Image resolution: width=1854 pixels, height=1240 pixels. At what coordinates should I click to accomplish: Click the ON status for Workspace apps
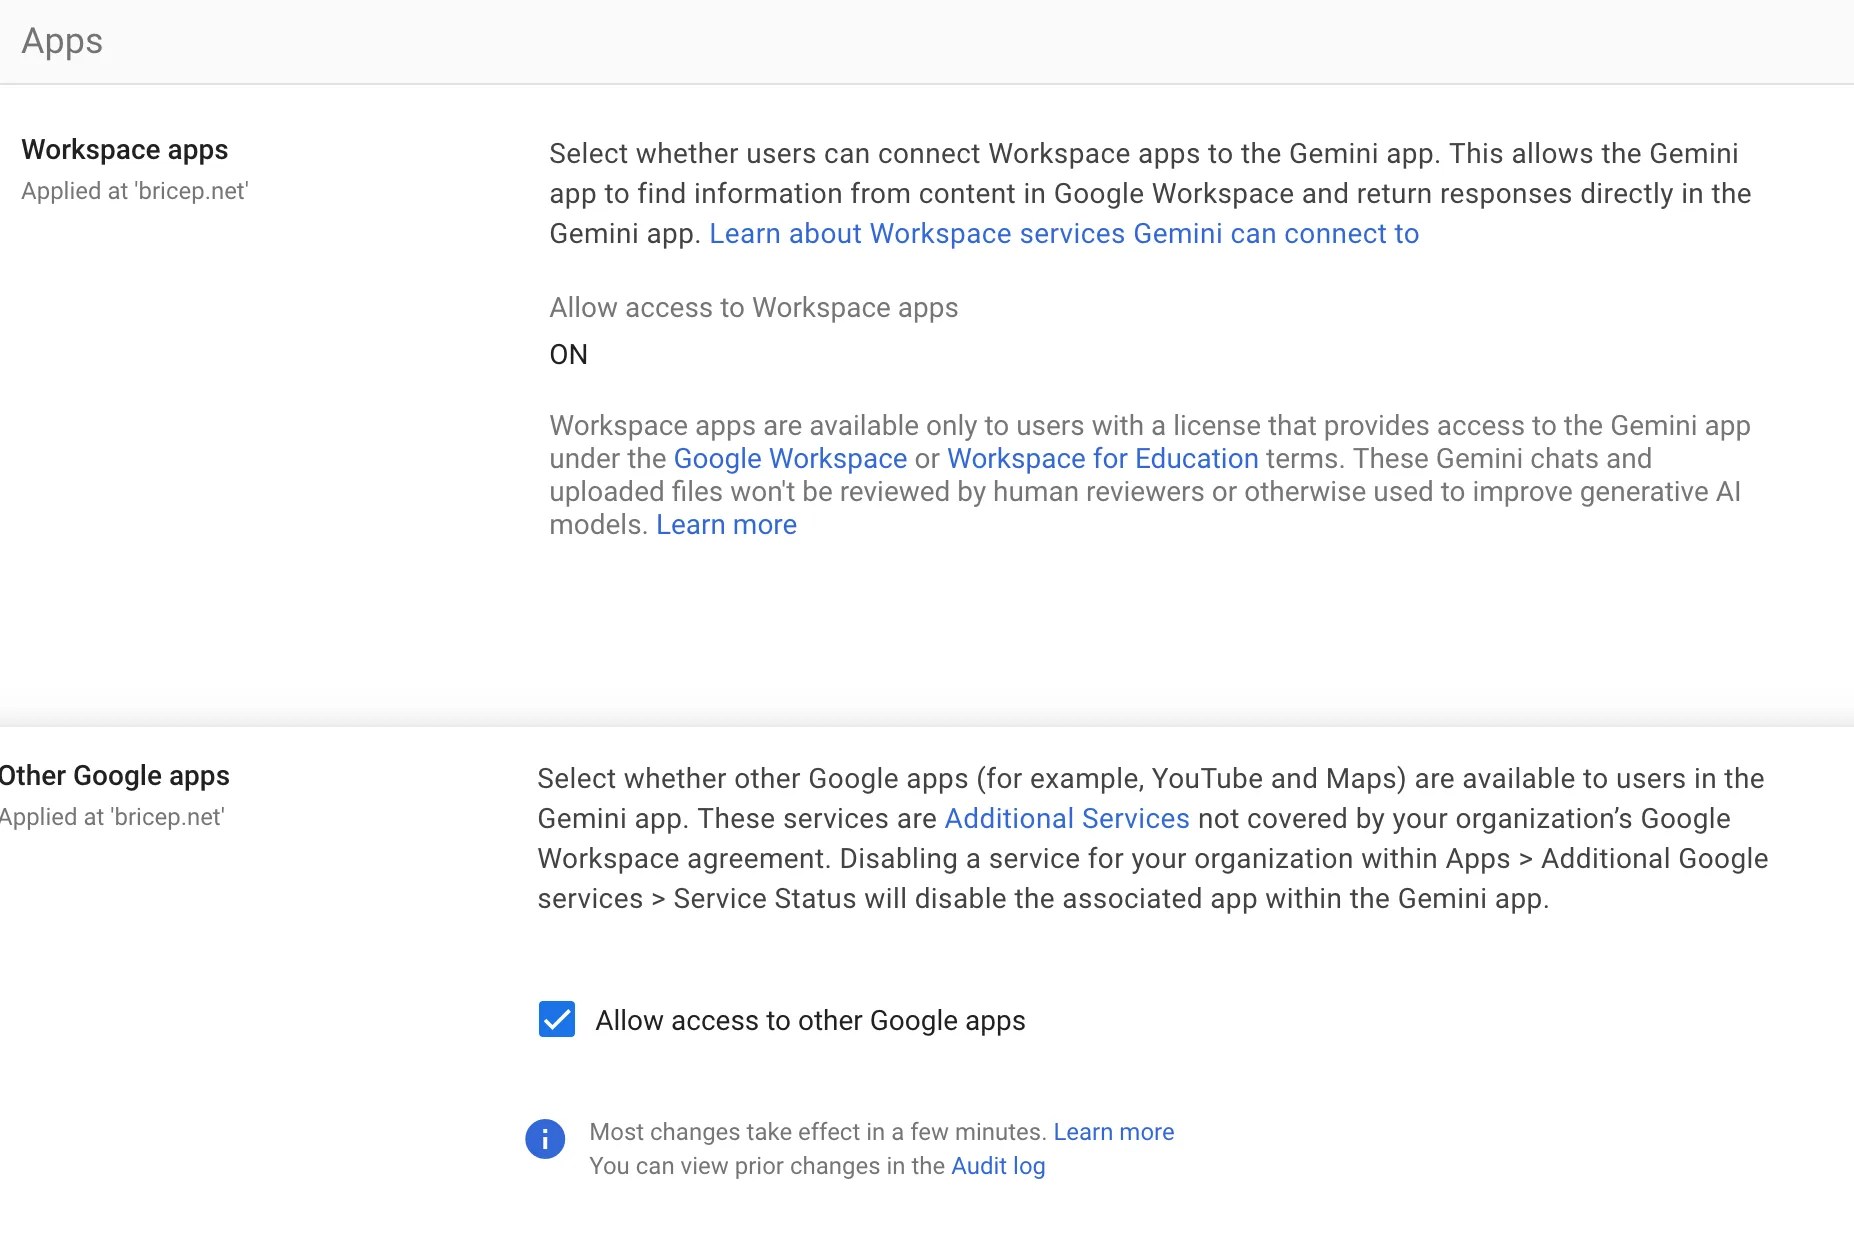tap(568, 354)
